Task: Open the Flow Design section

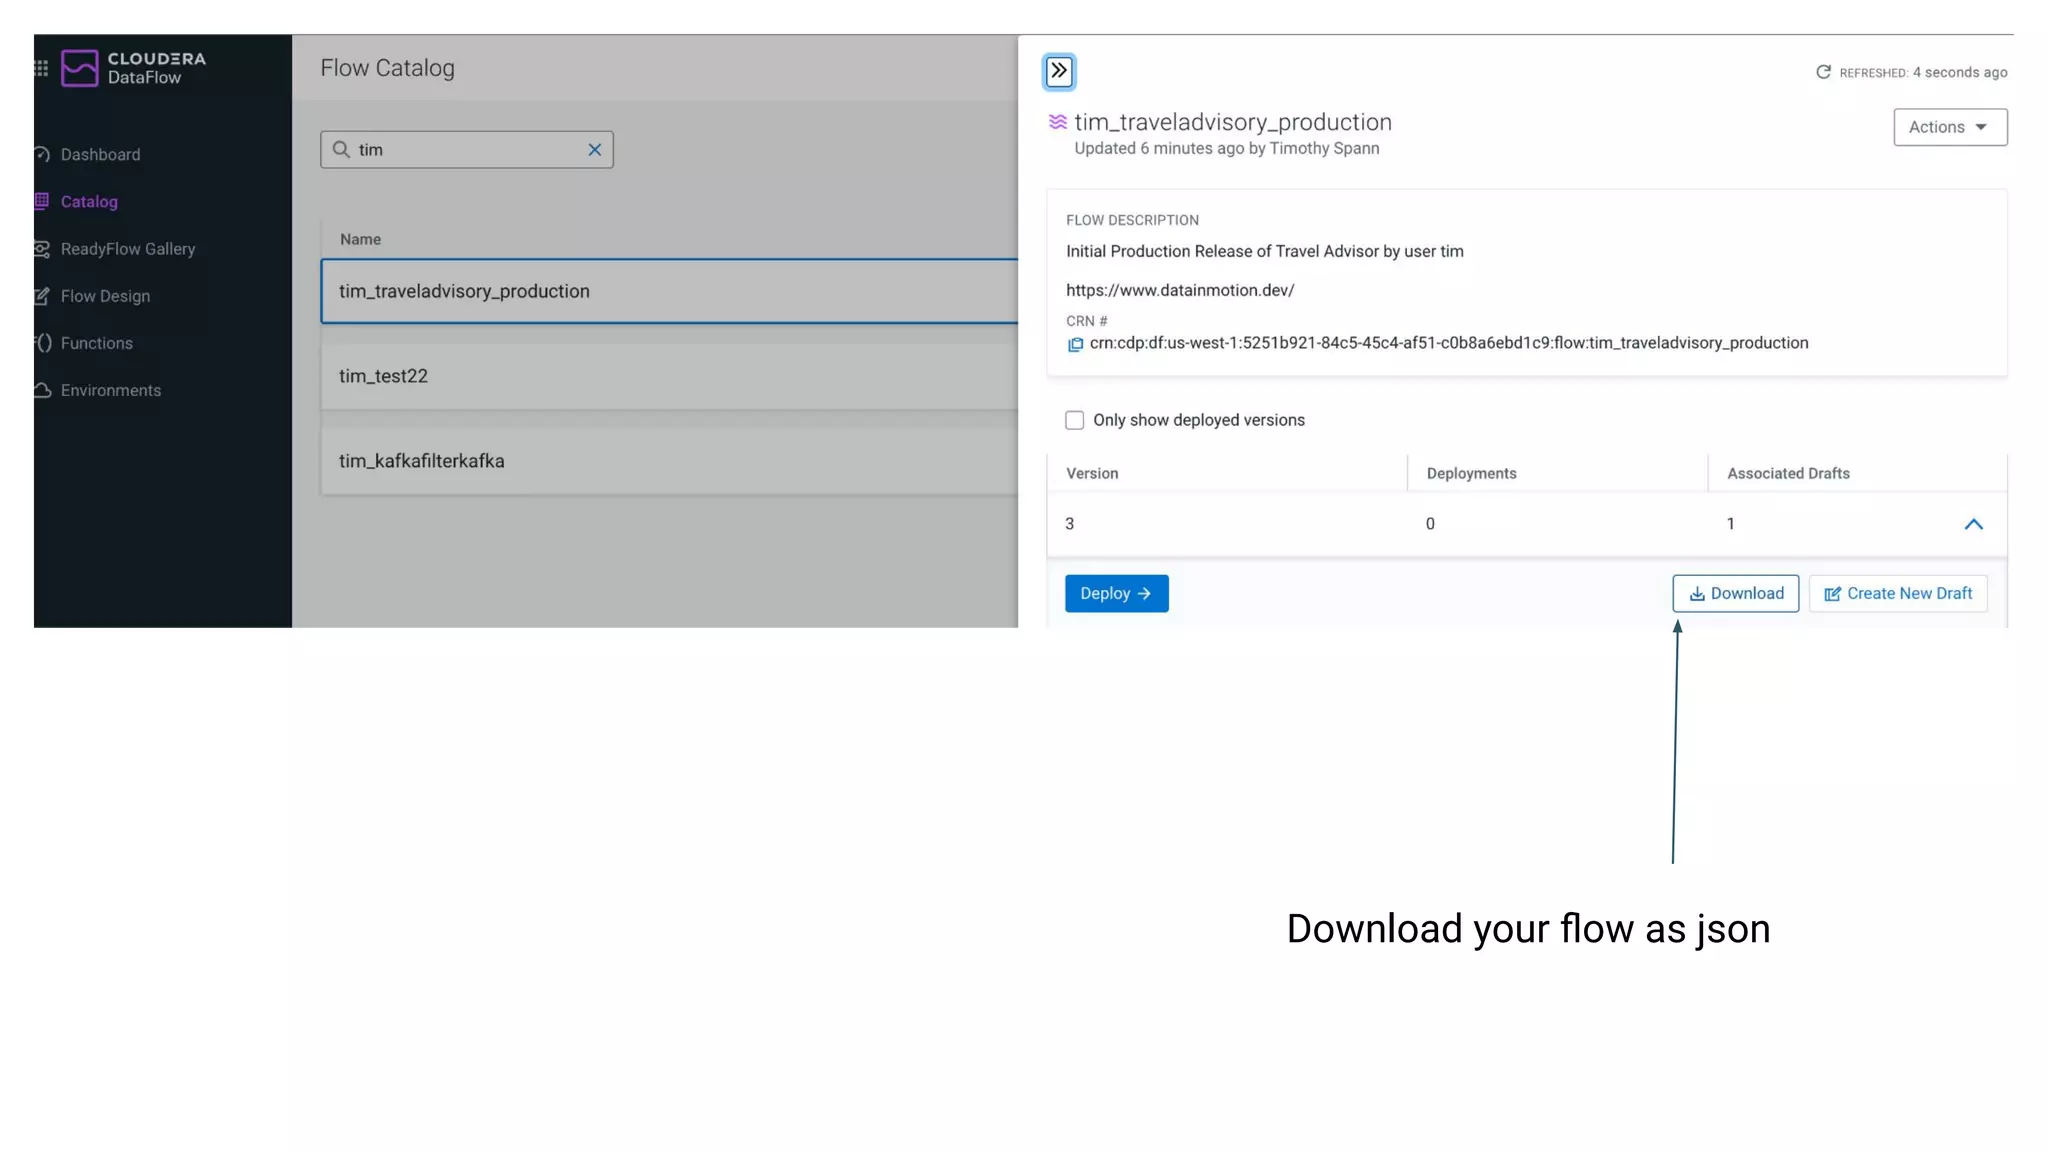Action: tap(105, 296)
